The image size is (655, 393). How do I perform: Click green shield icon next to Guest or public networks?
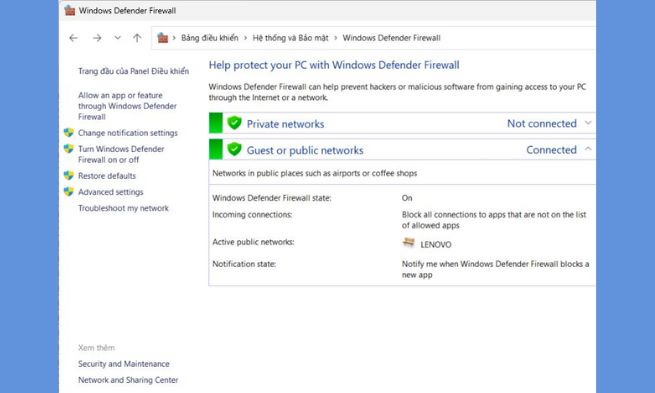coord(234,149)
